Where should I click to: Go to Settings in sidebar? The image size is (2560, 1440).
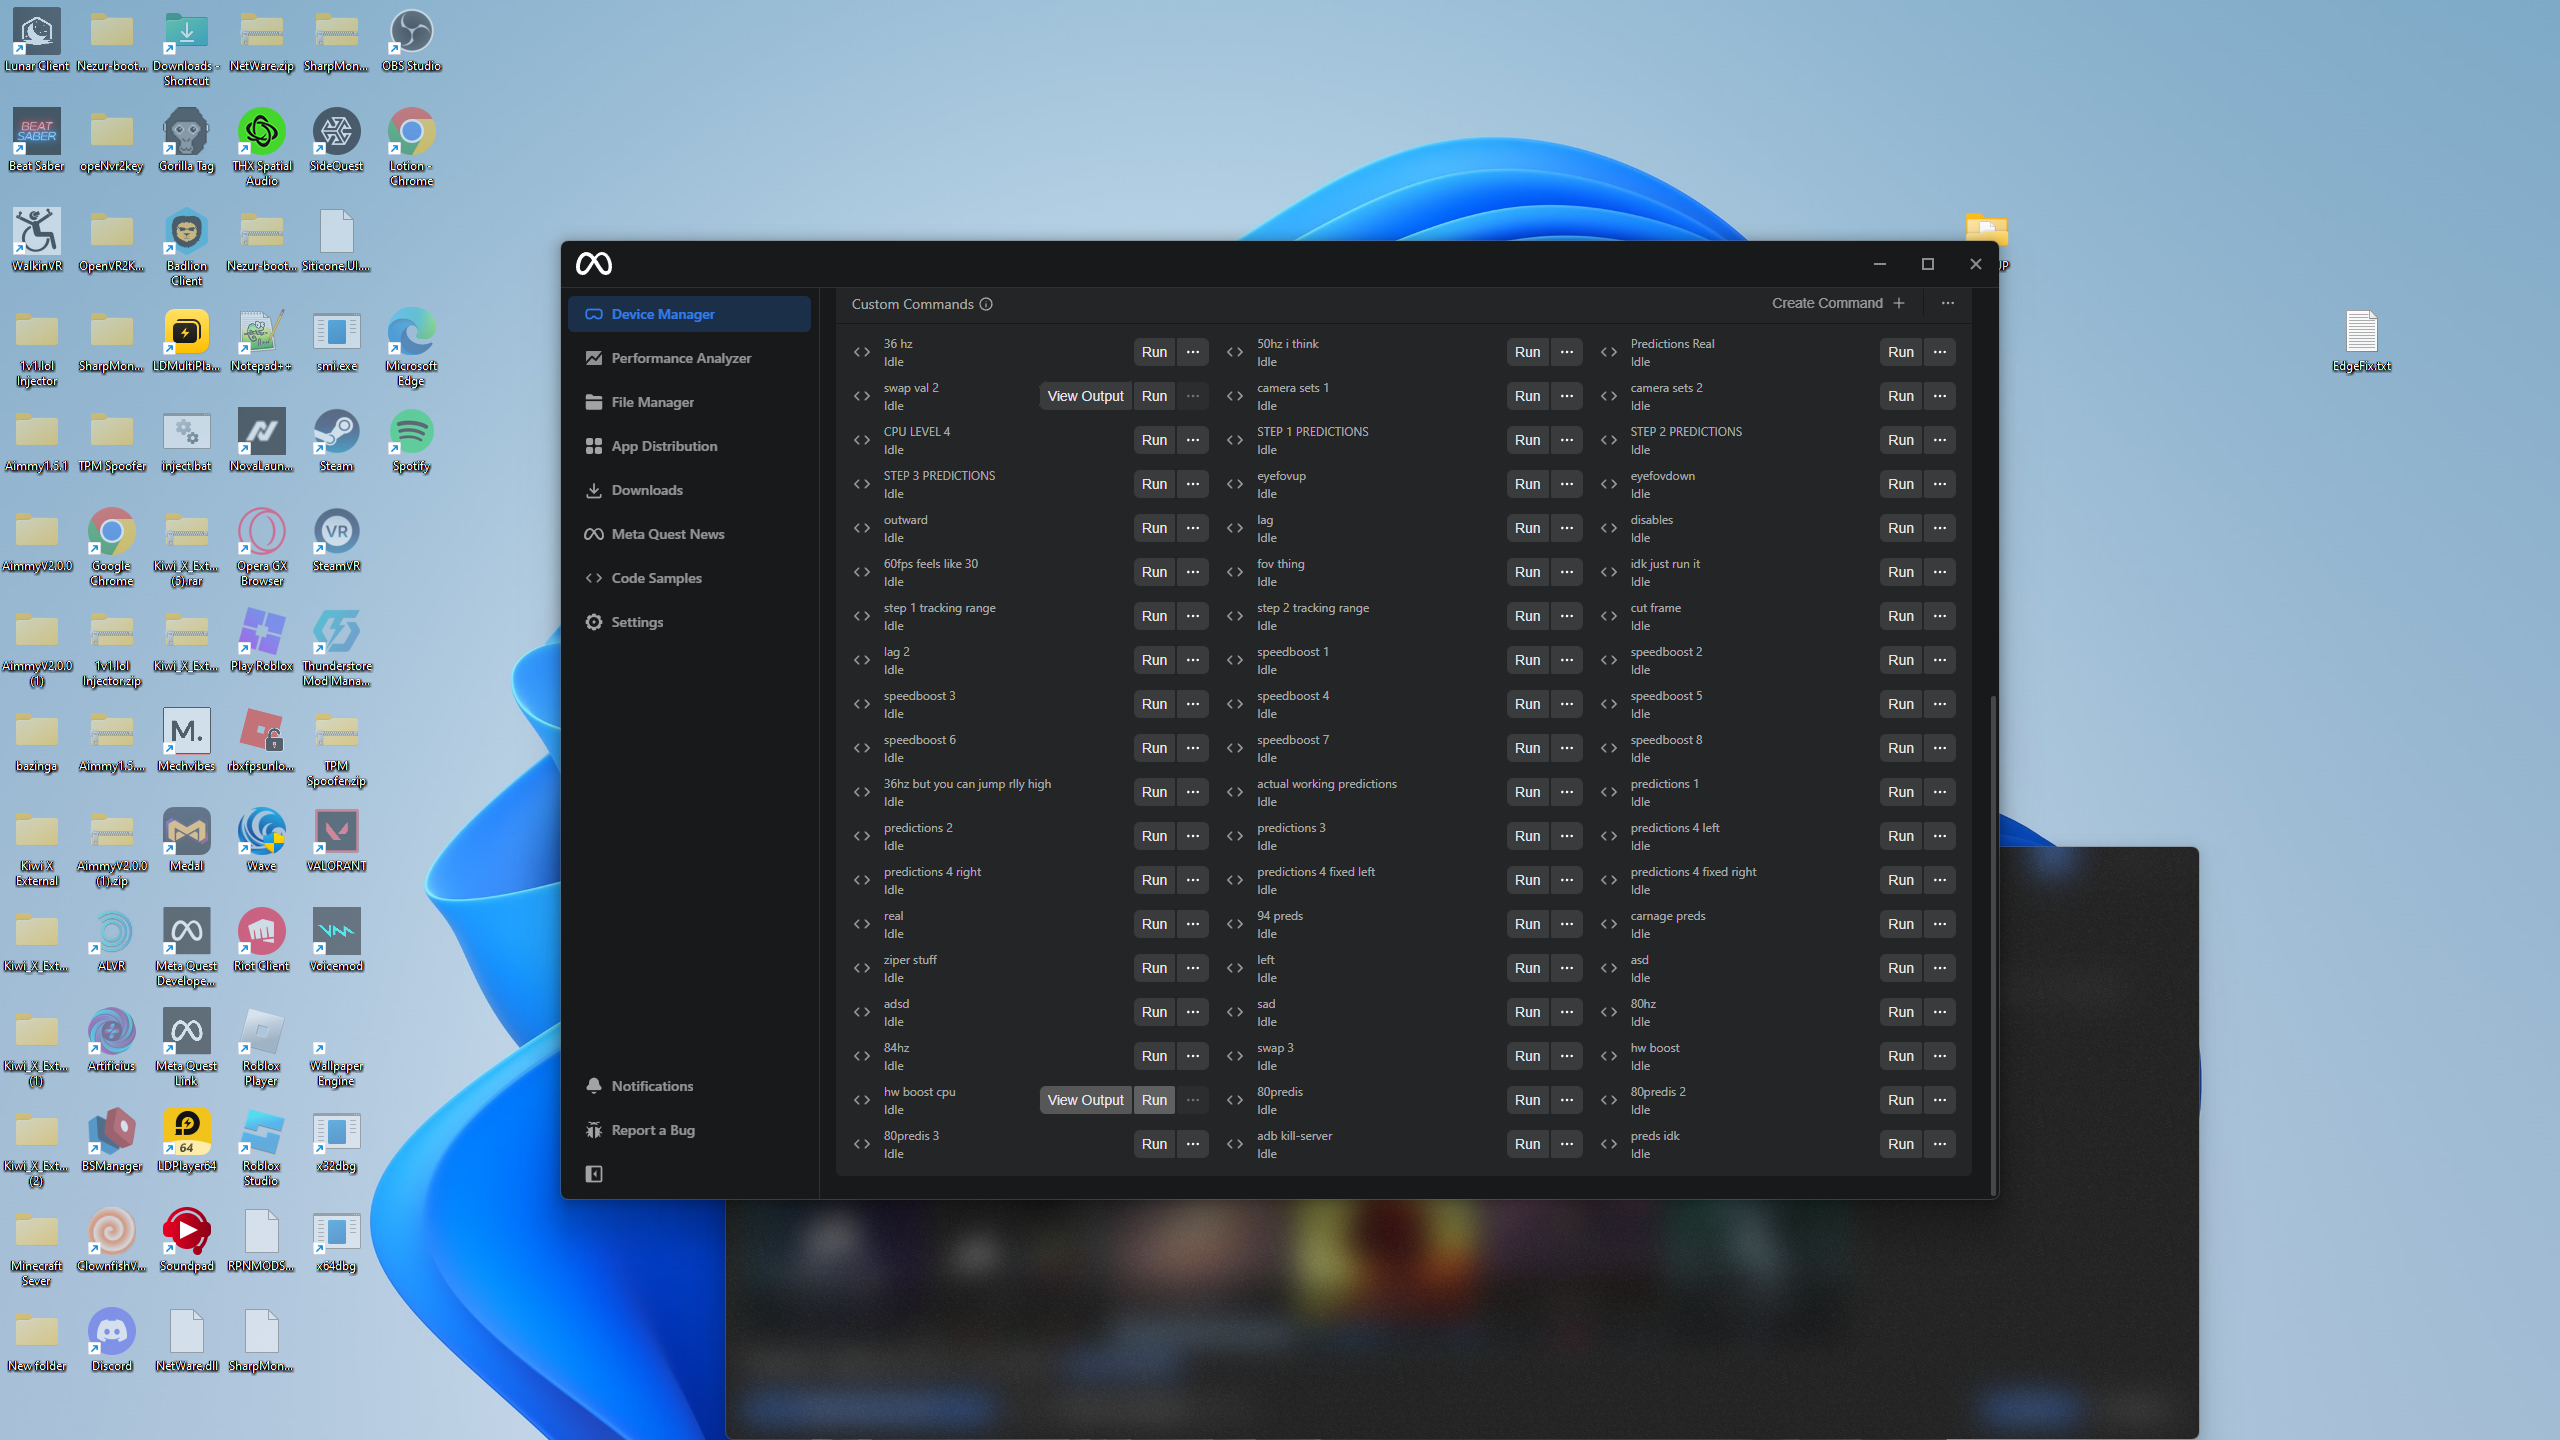(637, 622)
